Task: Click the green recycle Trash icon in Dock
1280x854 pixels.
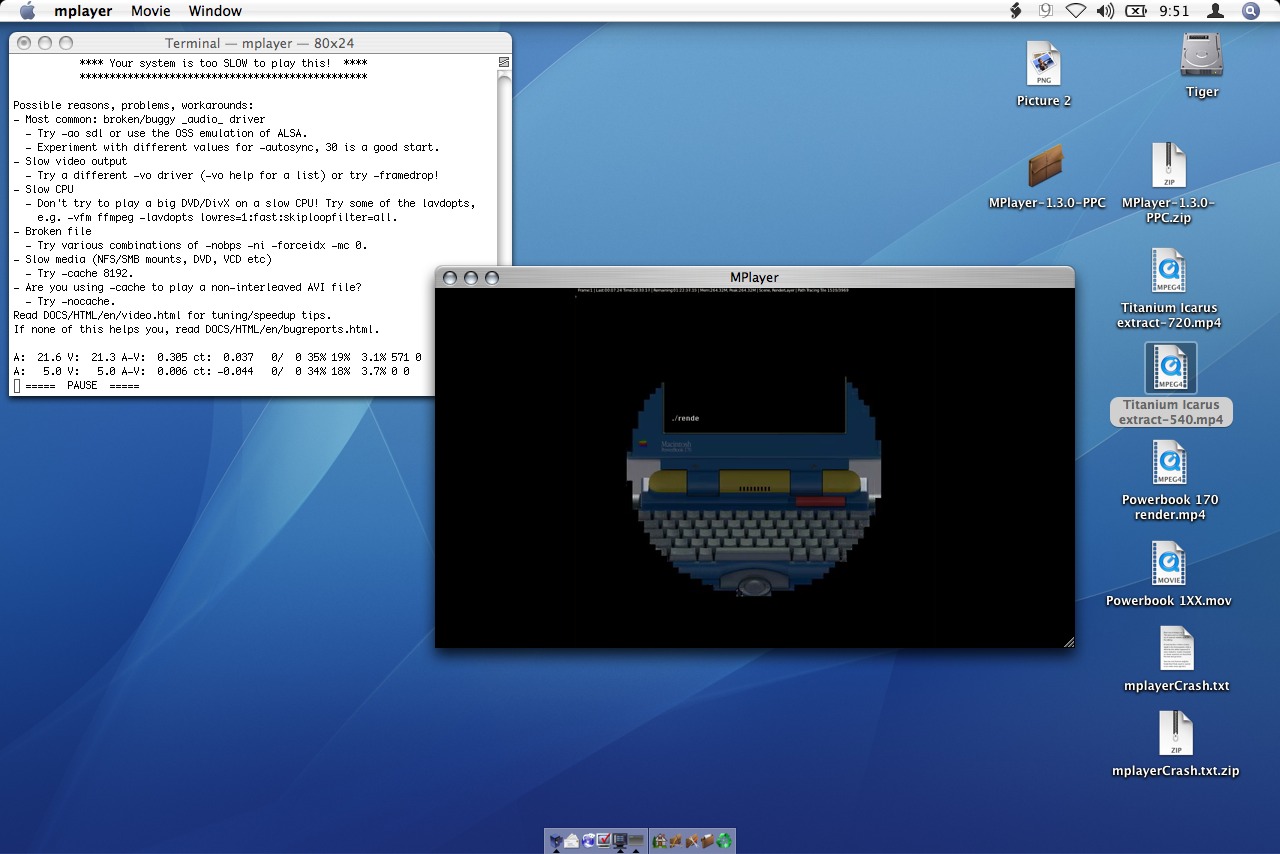Action: [724, 841]
